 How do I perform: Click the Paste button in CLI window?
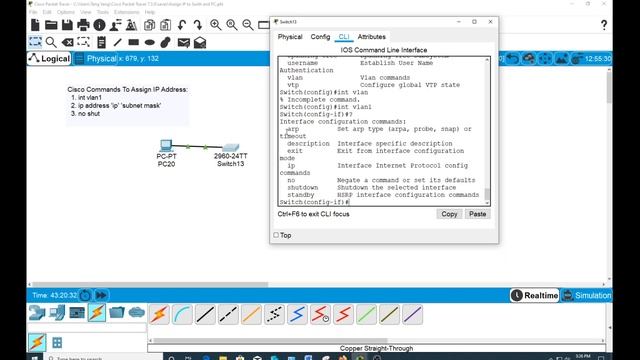(477, 214)
